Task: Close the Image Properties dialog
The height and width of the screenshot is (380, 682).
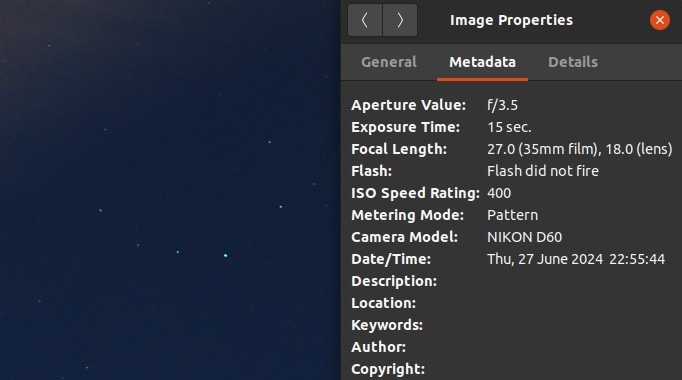Action: (x=660, y=20)
